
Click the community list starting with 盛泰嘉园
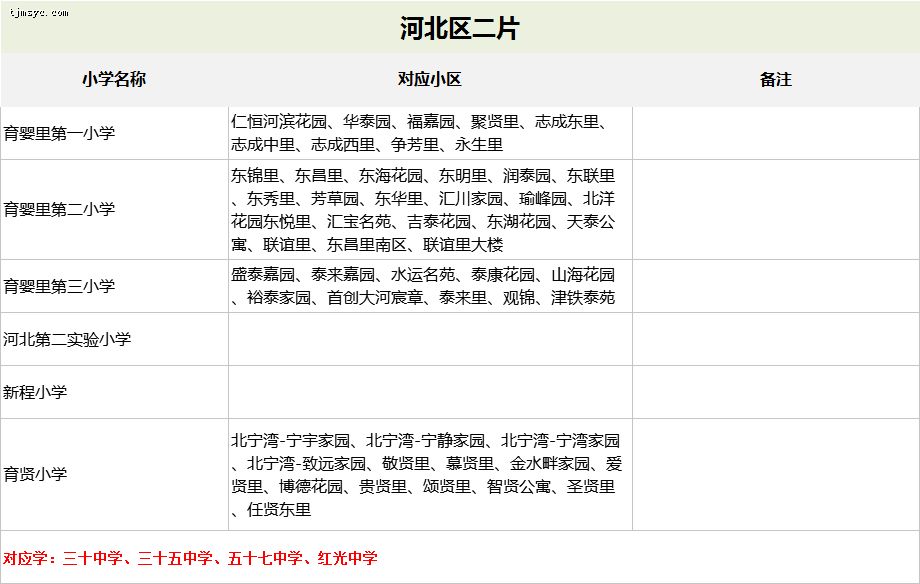(424, 286)
